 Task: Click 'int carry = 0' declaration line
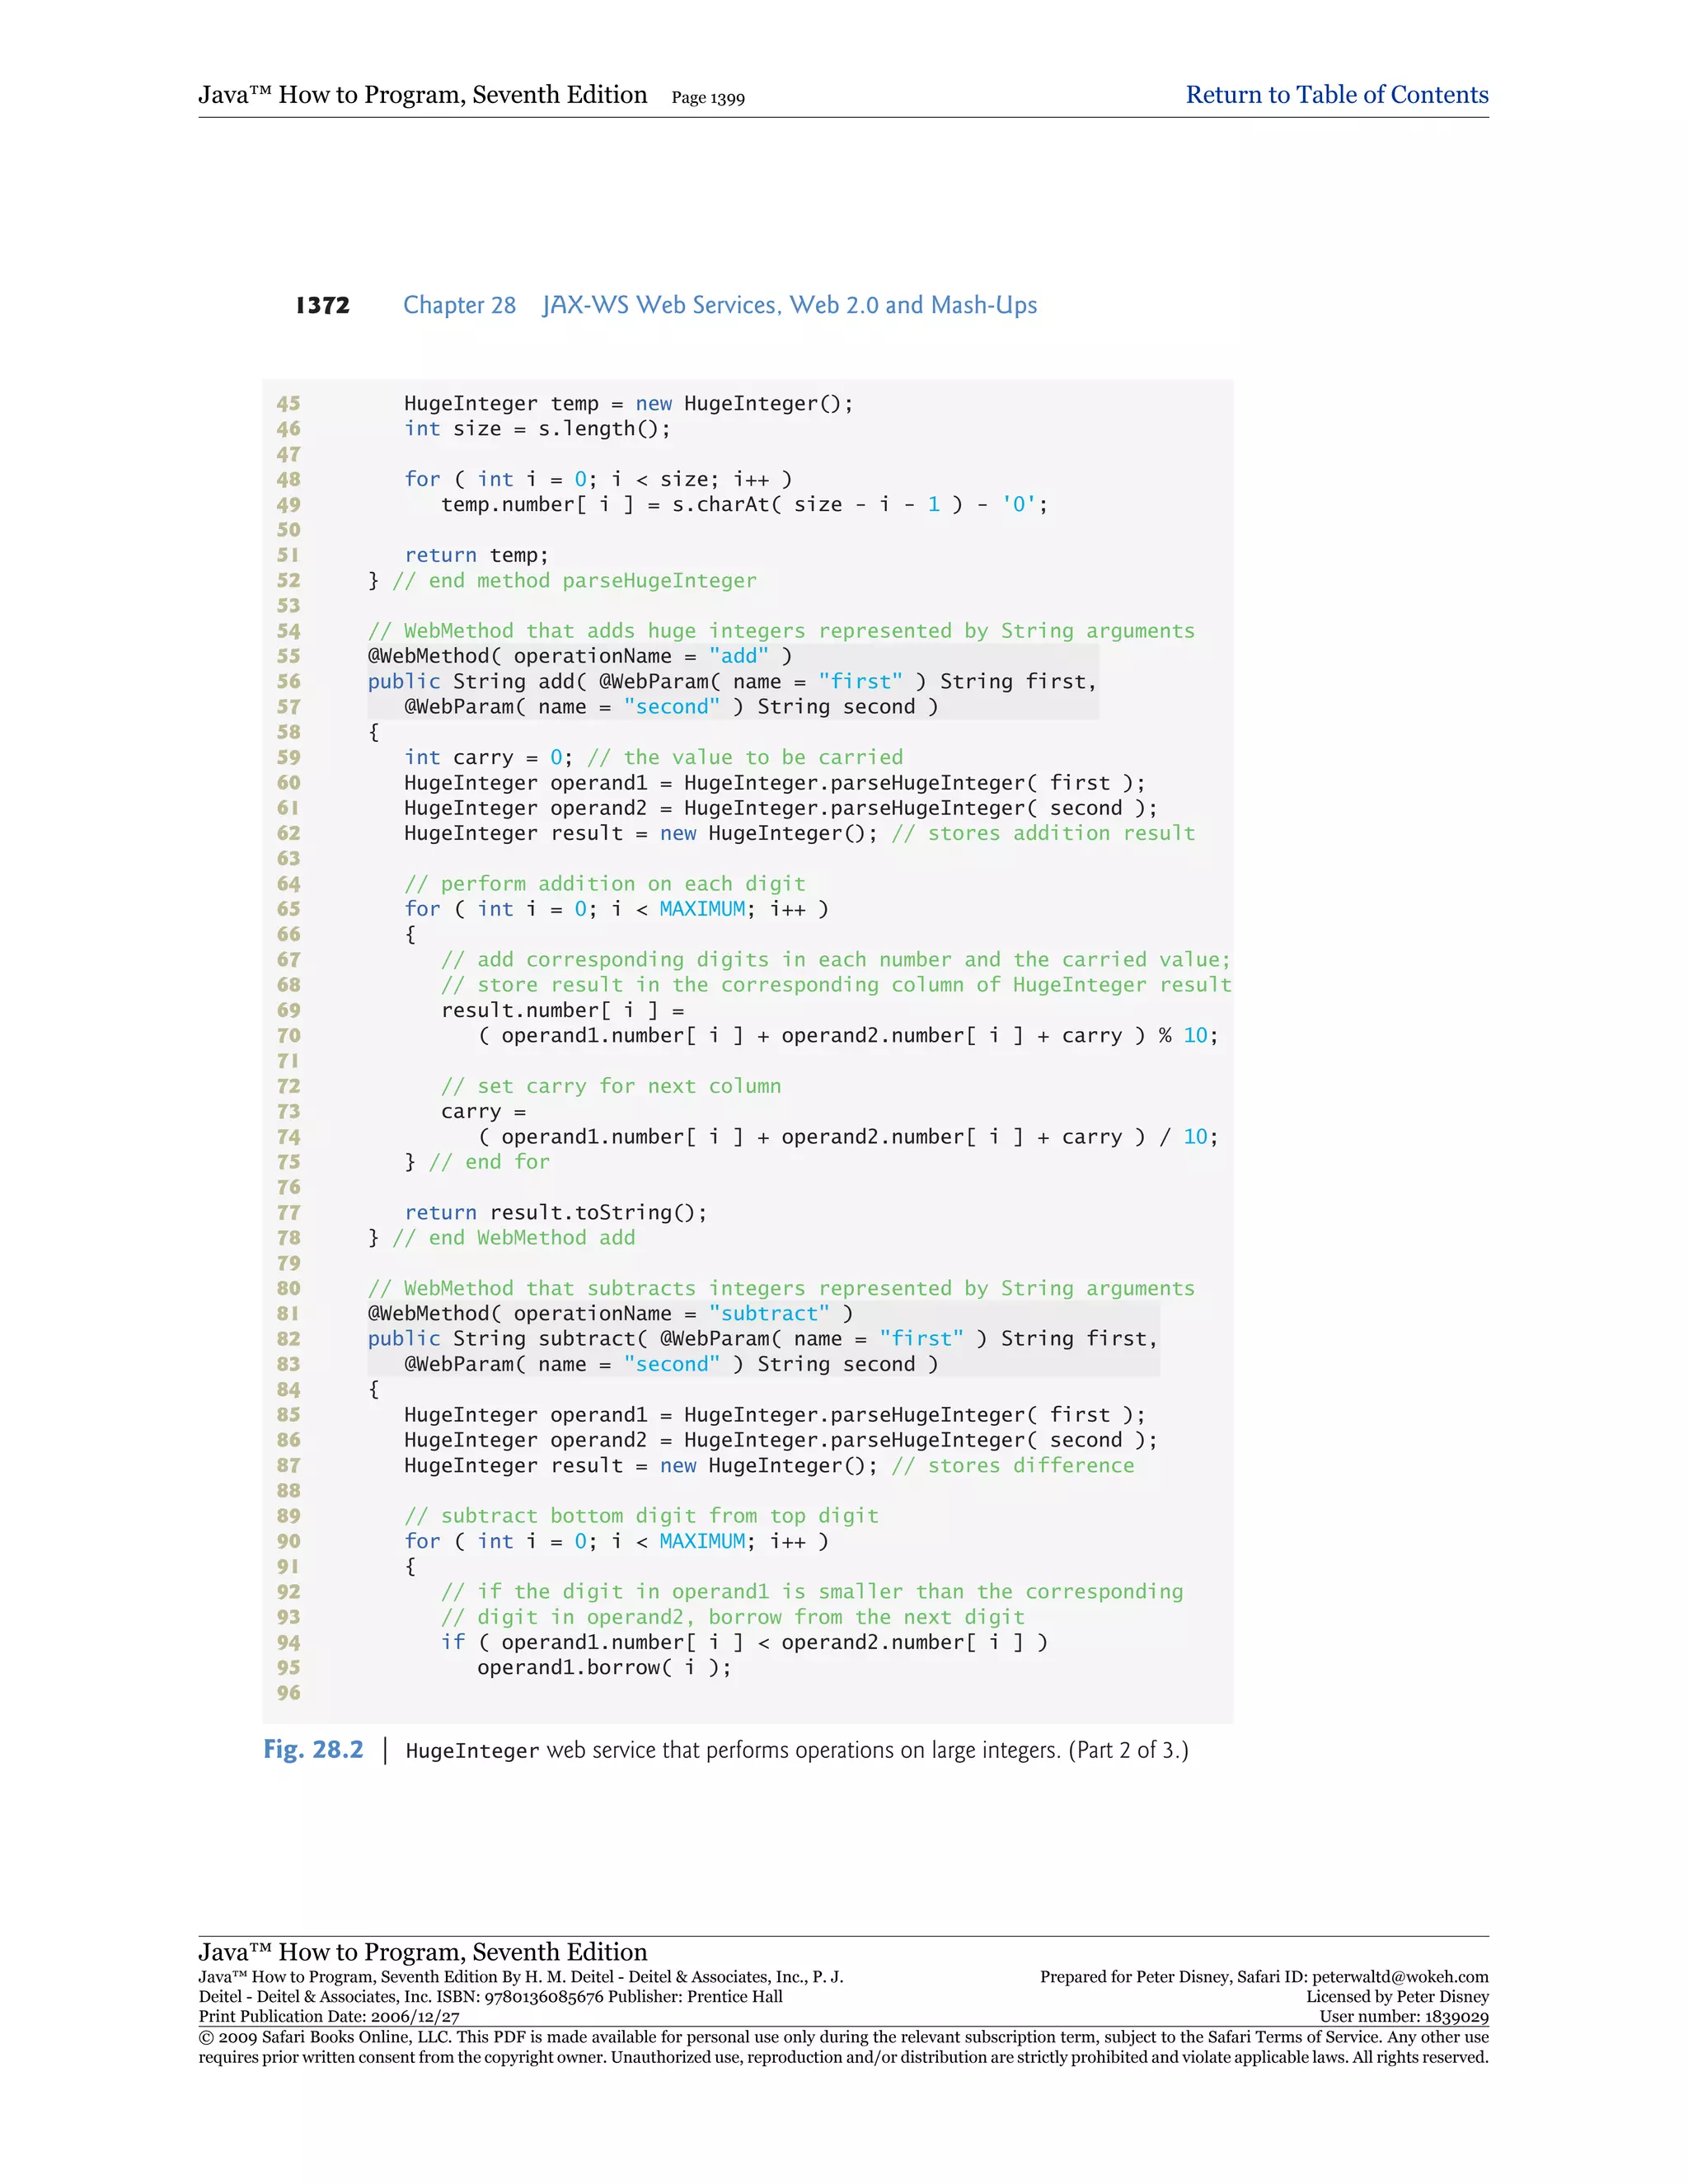coord(488,757)
